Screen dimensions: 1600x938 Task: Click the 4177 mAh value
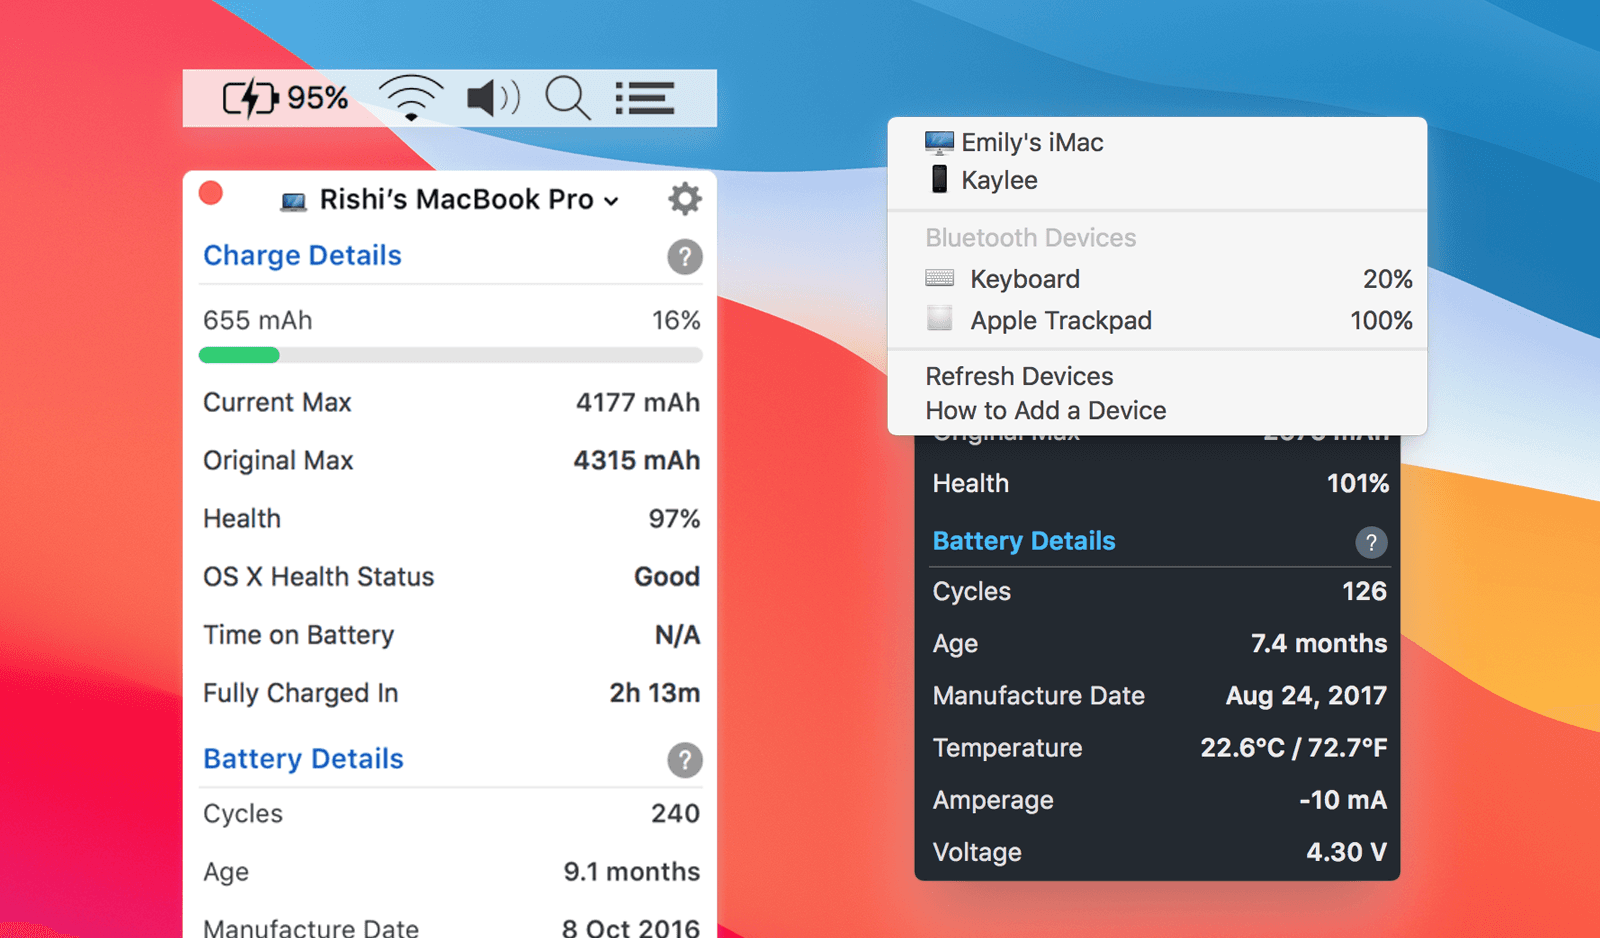[x=638, y=402]
